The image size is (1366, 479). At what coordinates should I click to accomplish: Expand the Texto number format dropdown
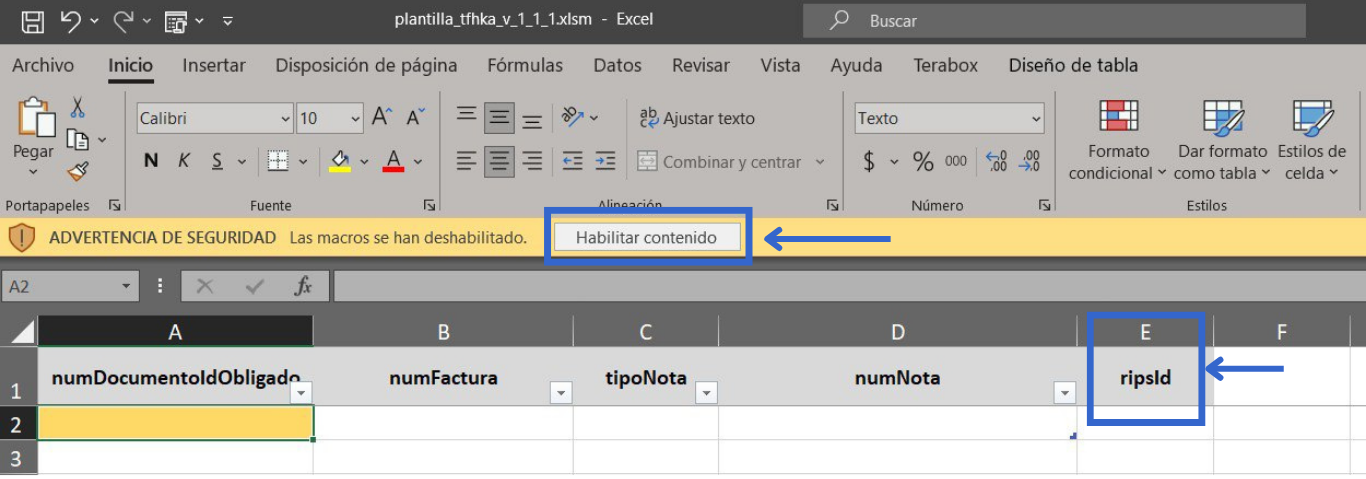tap(1036, 119)
